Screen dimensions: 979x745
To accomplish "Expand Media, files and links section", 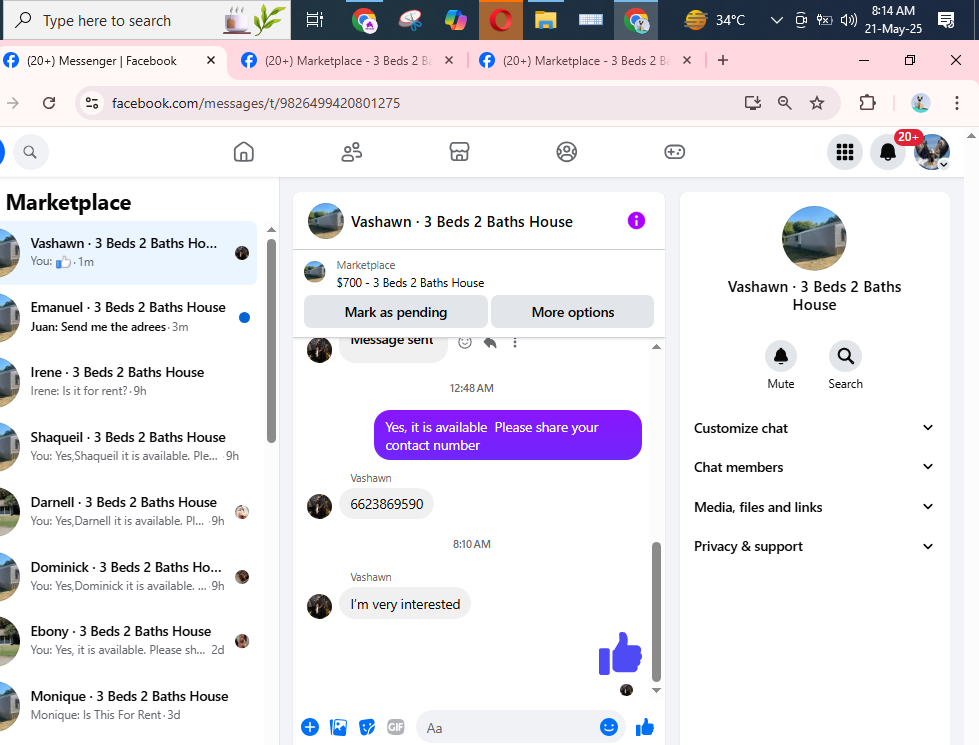I will pyautogui.click(x=814, y=507).
